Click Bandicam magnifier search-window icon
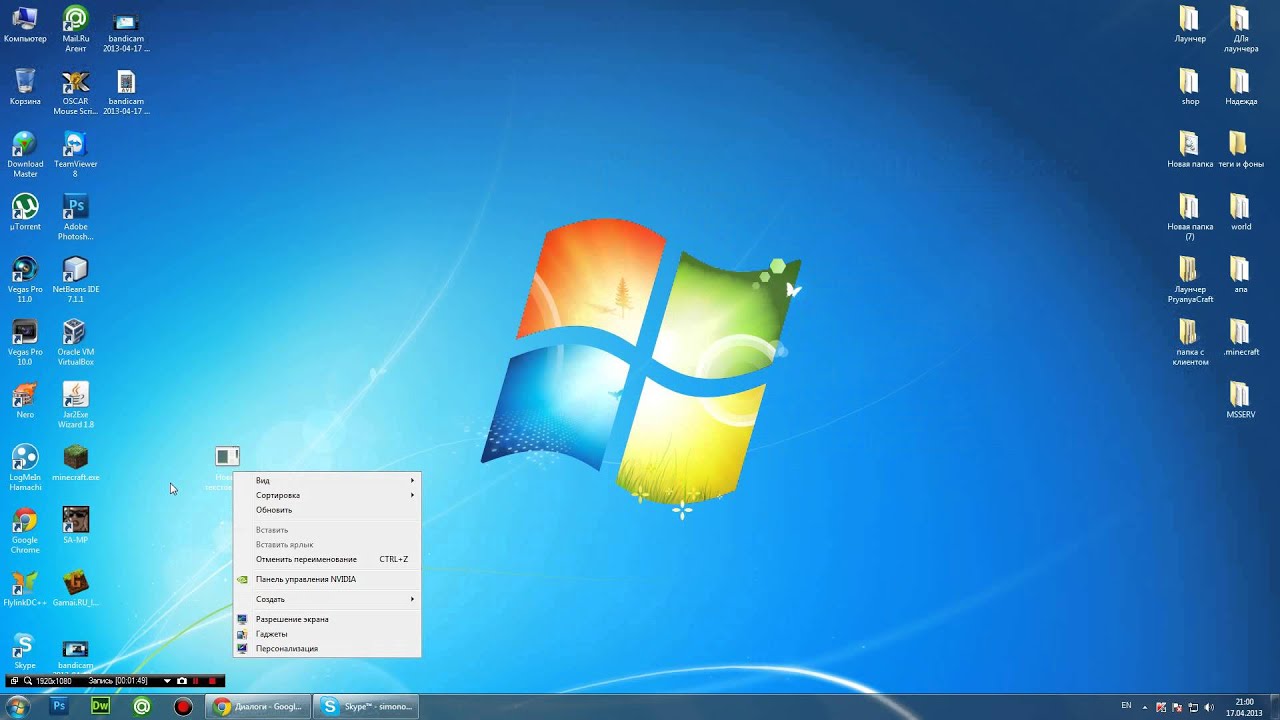This screenshot has height=720, width=1280. click(x=28, y=681)
